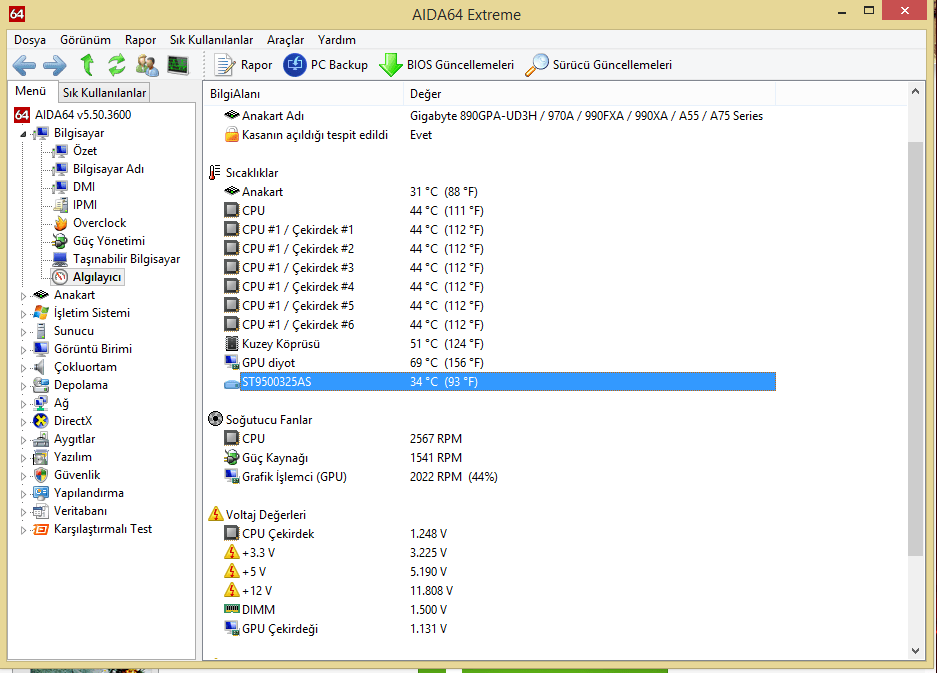Click the Yapılandırma tree icon
The image size is (937, 673).
41,493
